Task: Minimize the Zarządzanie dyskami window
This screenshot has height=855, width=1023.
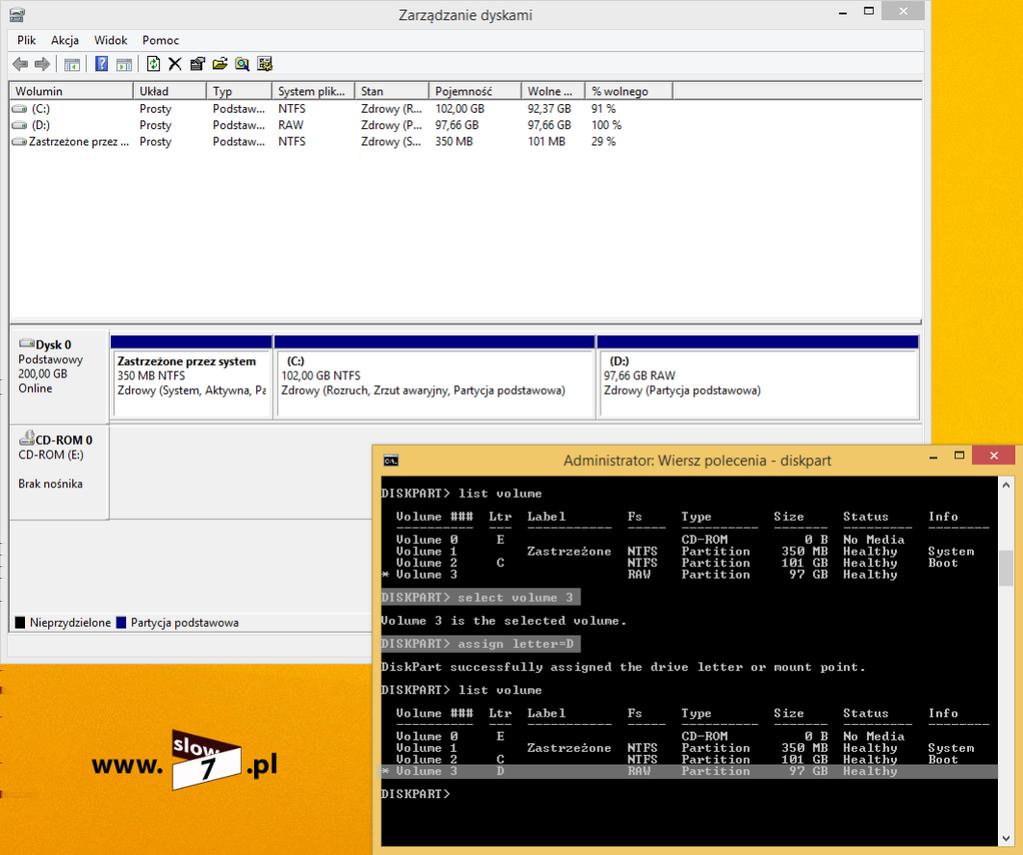Action: point(843,12)
